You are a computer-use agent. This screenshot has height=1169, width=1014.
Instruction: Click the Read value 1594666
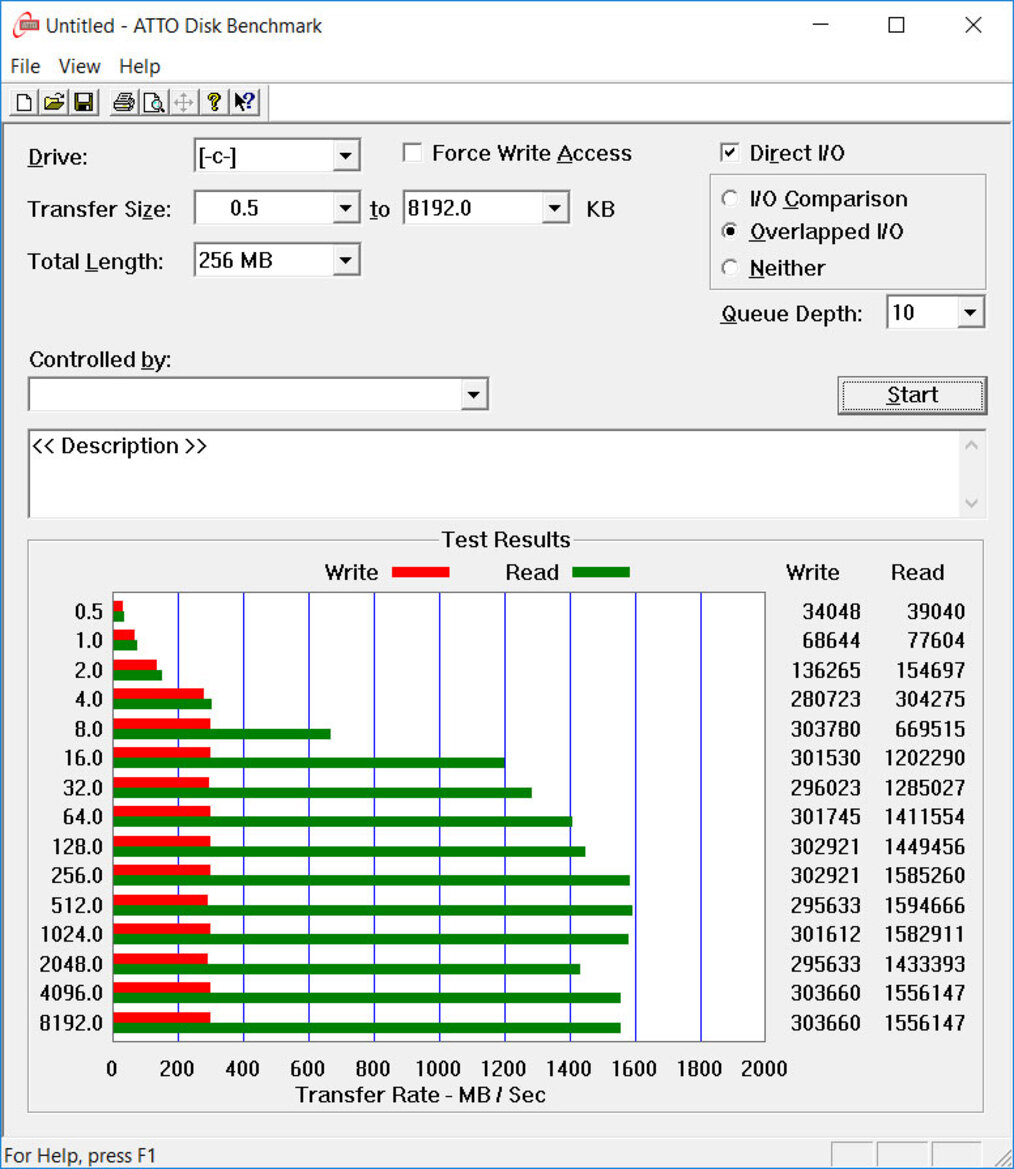(925, 905)
